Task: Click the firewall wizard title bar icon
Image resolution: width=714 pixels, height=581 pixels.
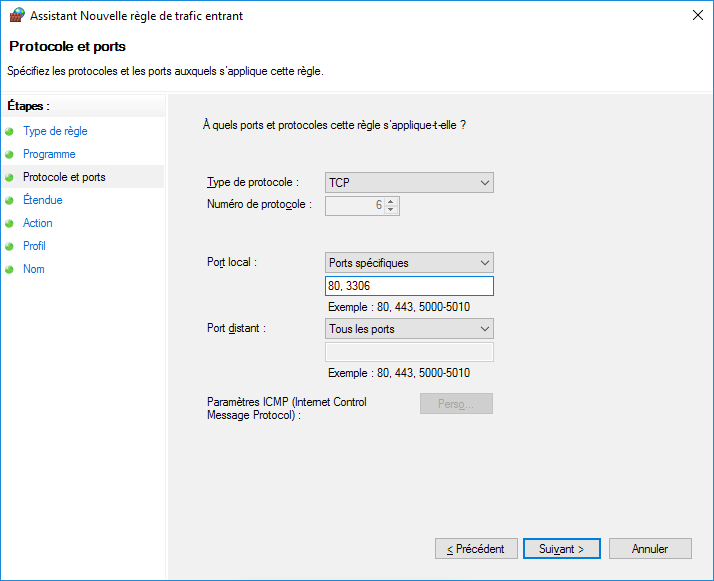Action: coord(16,16)
